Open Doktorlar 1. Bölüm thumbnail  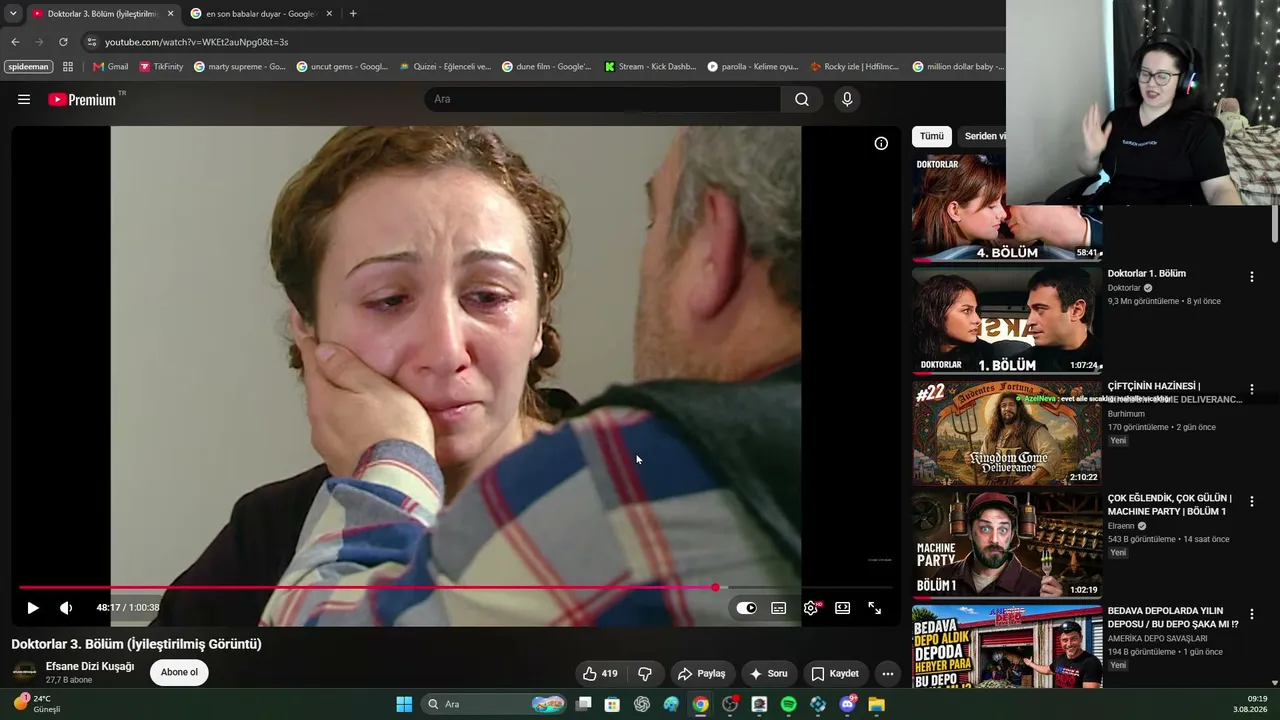tap(1007, 320)
